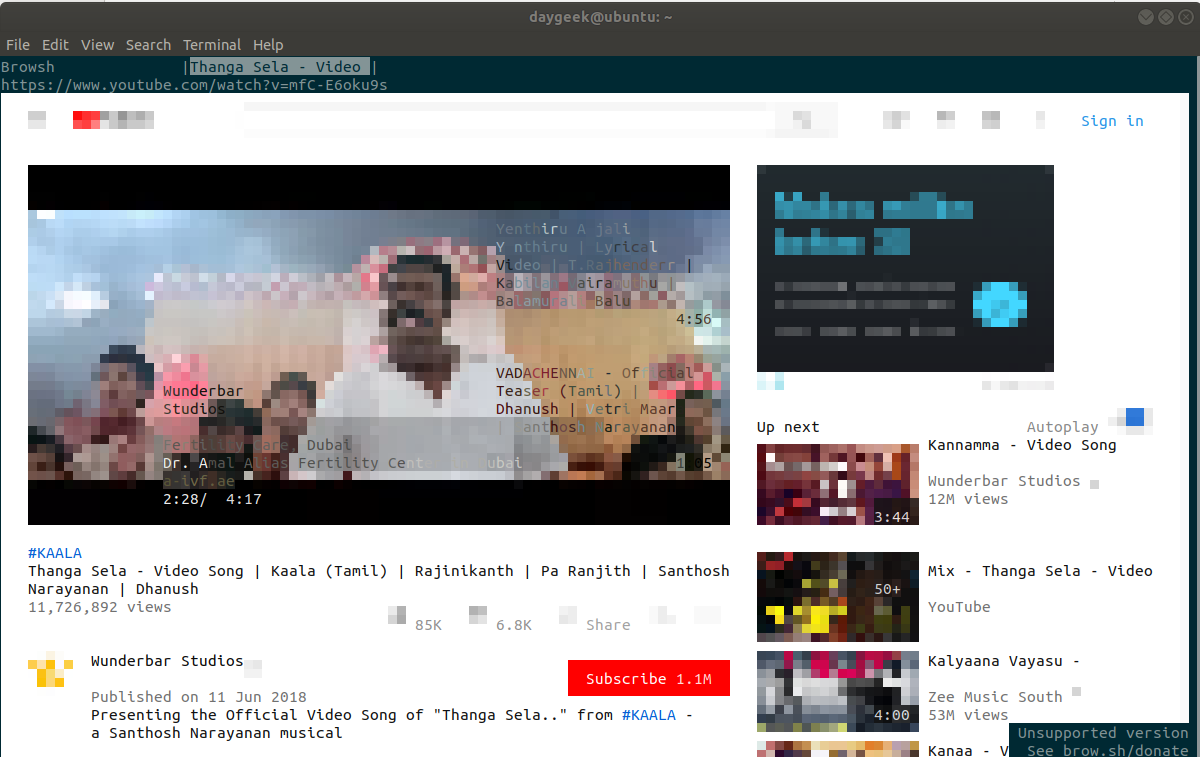This screenshot has width=1200, height=757.
Task: Open the YouTube hamburger guide menu
Action: click(x=37, y=121)
